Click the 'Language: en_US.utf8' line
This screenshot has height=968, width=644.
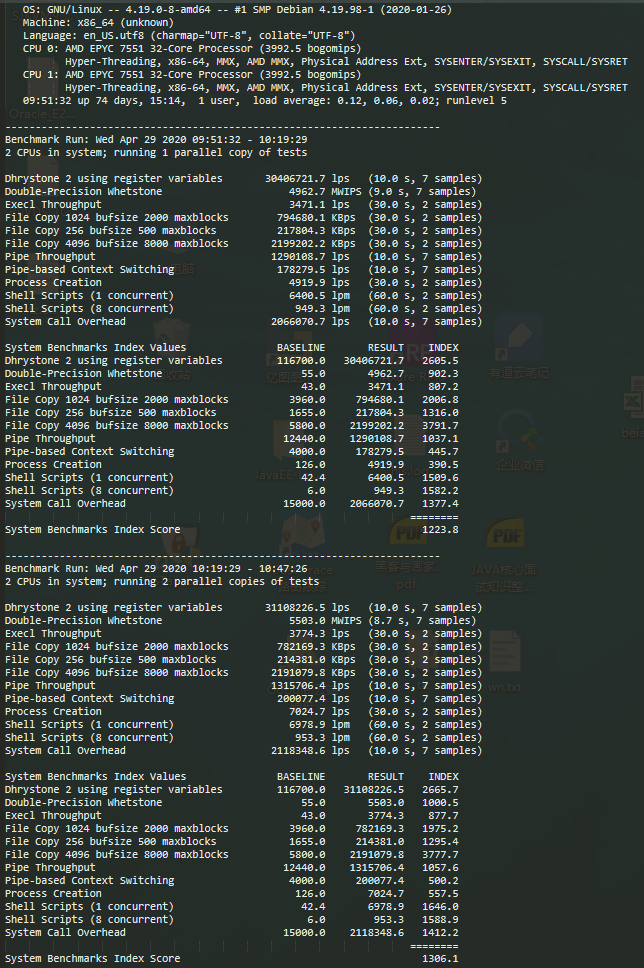[189, 36]
